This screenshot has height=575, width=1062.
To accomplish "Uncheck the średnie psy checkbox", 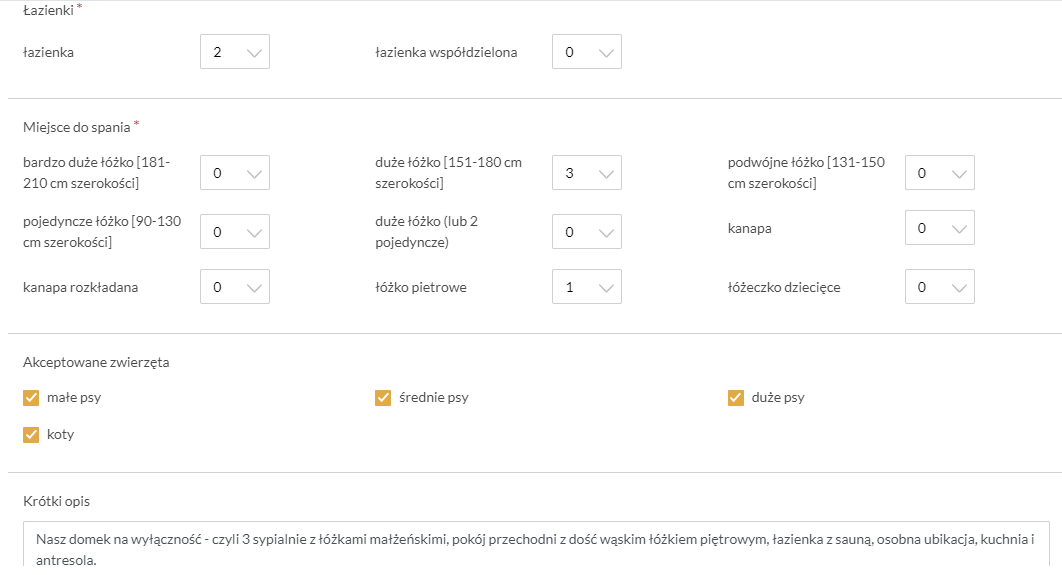I will (383, 398).
